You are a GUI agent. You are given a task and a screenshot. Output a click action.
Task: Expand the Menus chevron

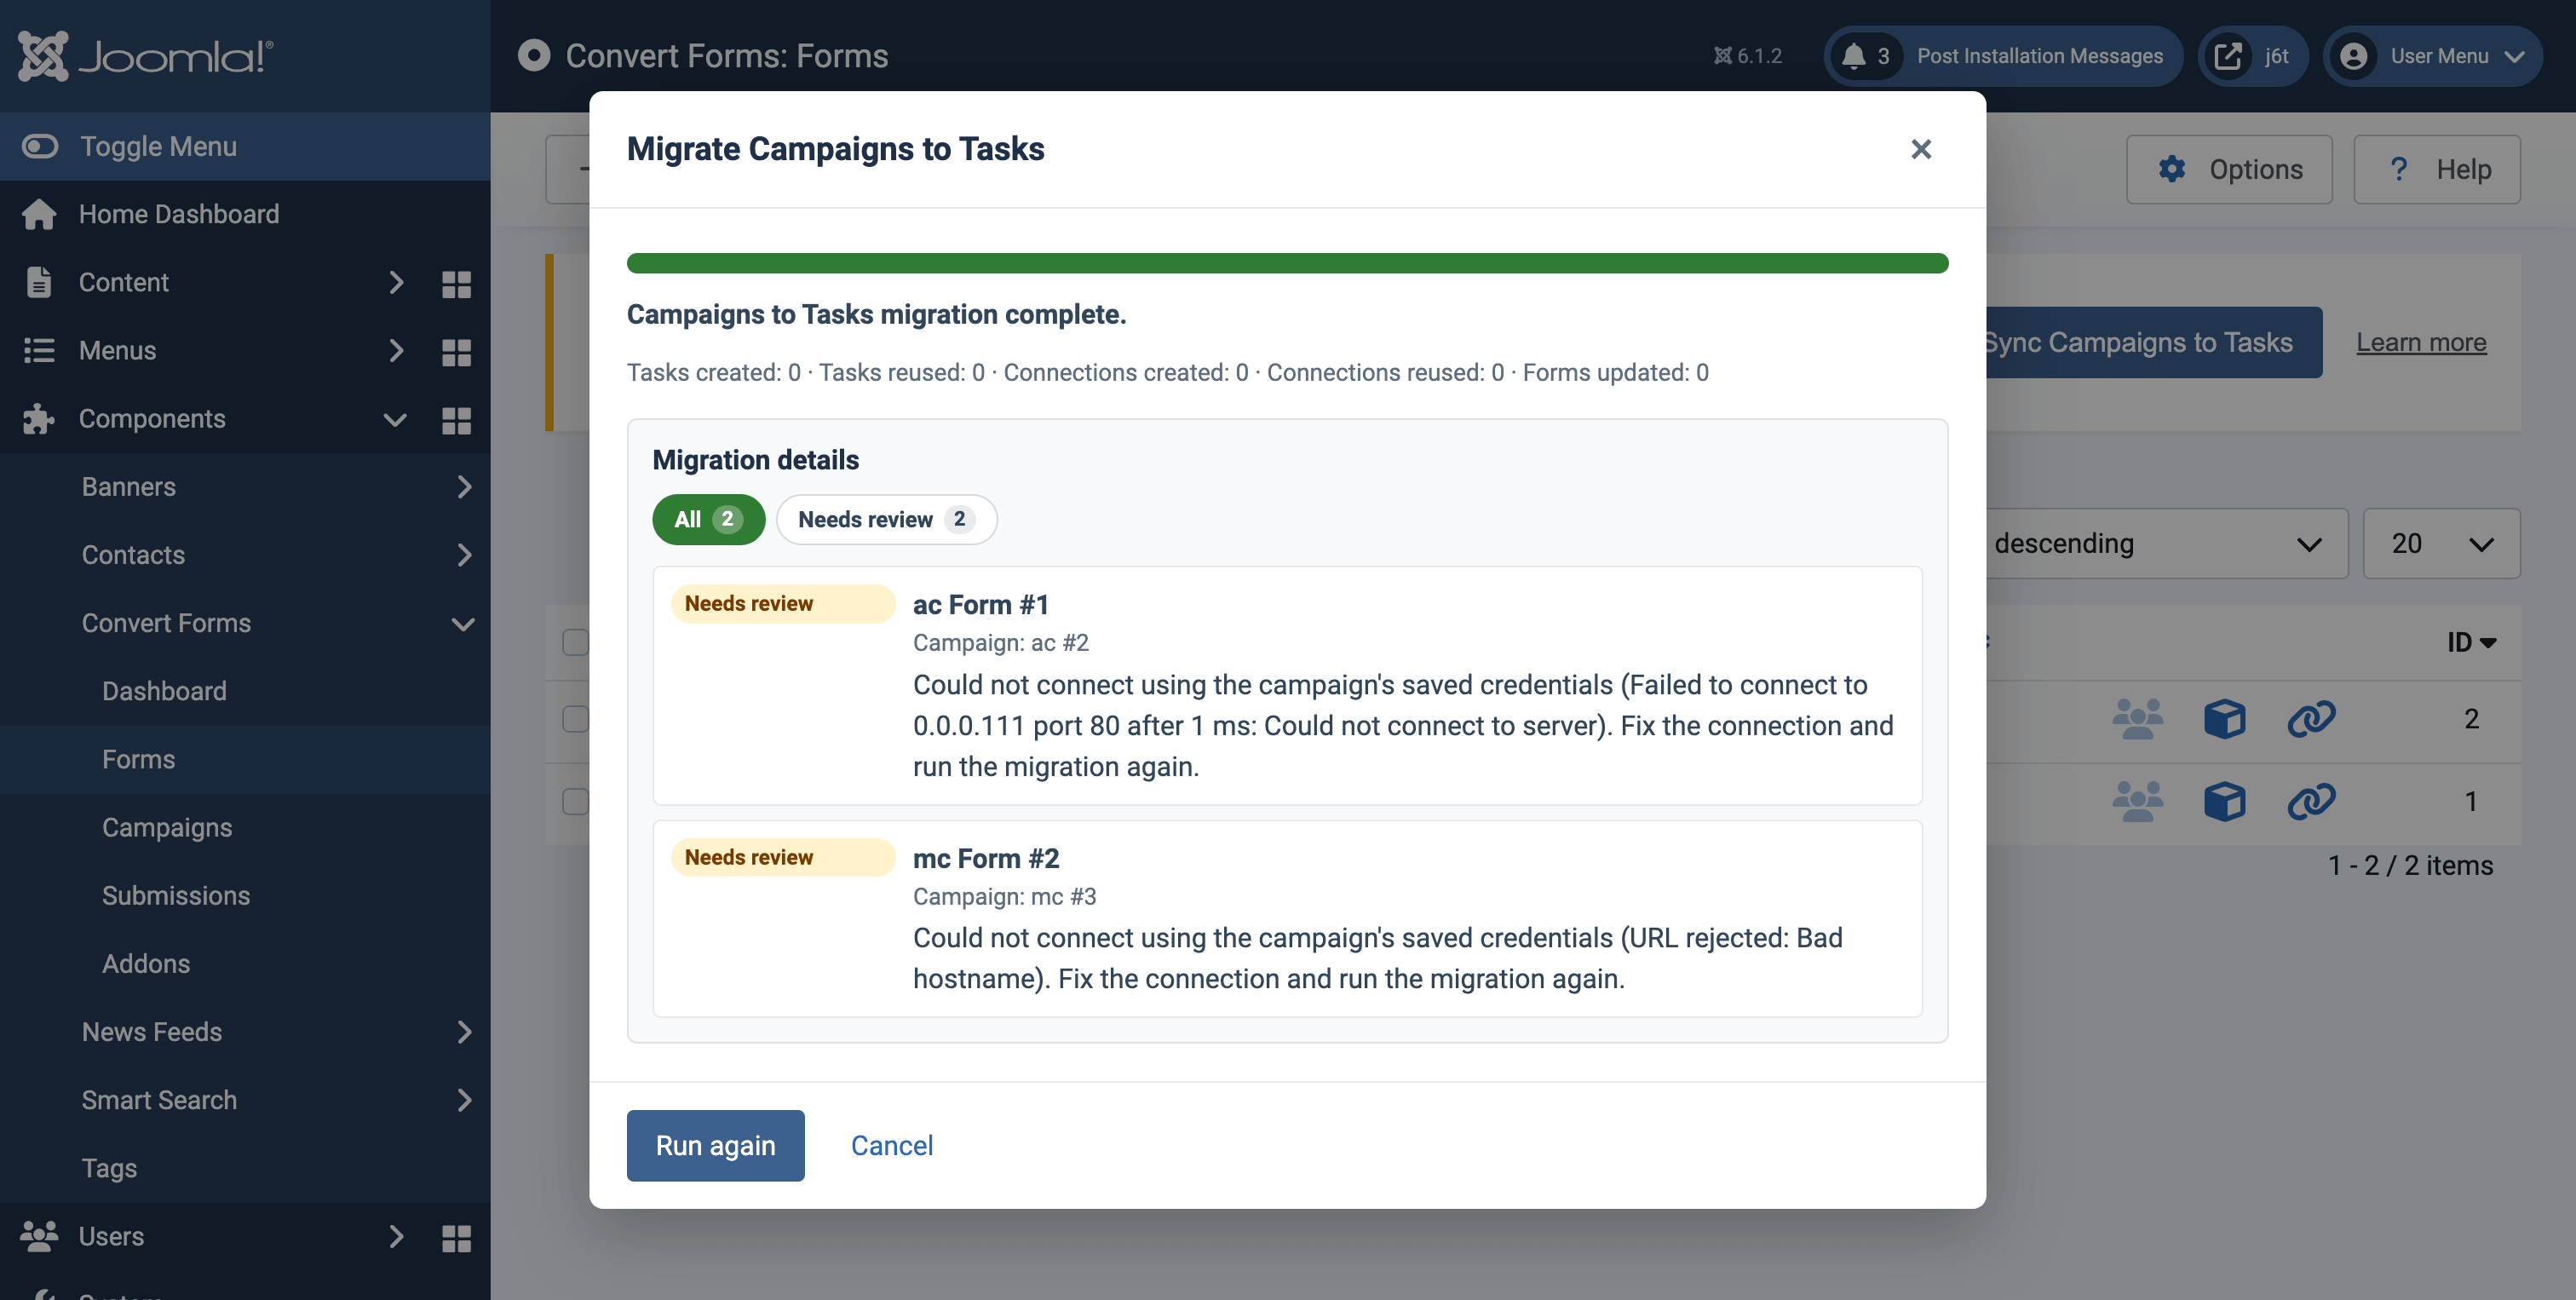(396, 350)
